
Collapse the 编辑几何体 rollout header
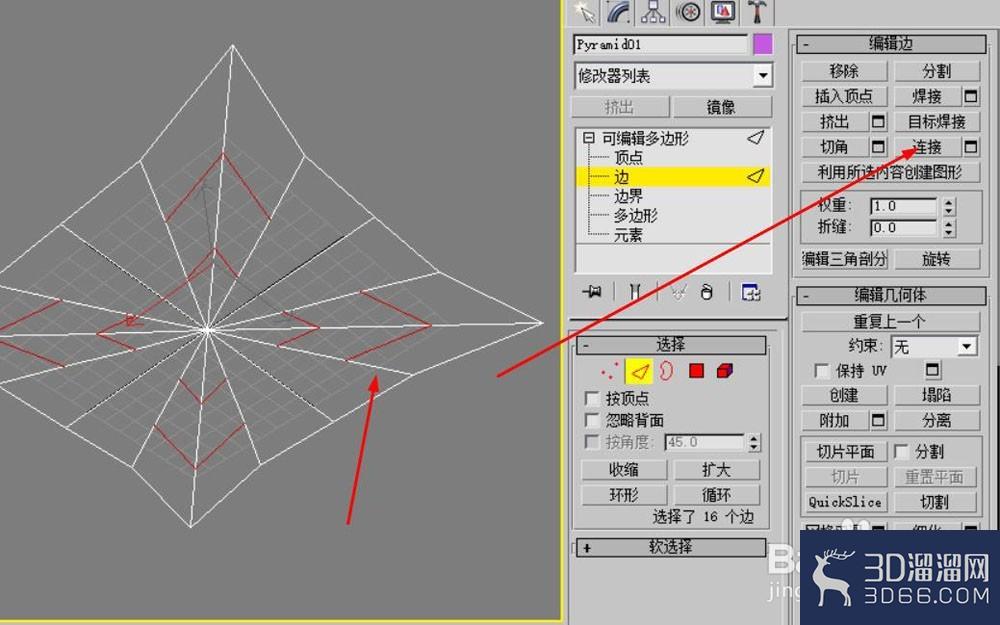point(891,295)
